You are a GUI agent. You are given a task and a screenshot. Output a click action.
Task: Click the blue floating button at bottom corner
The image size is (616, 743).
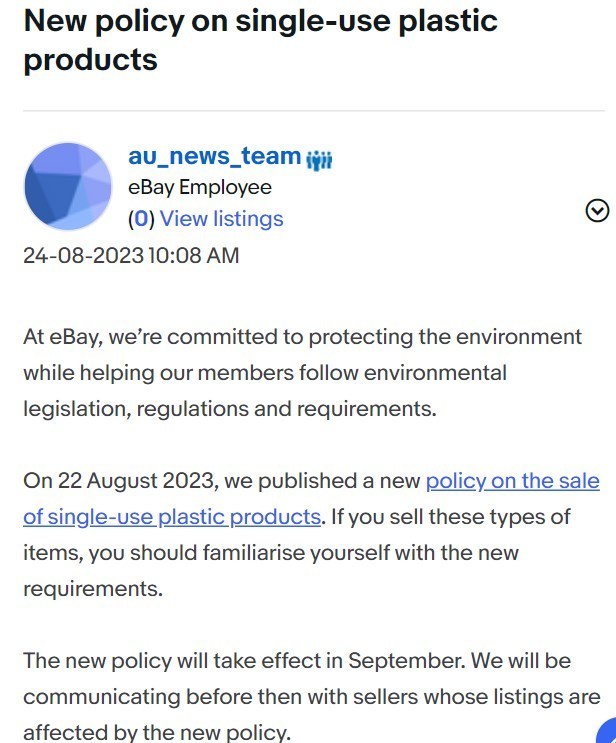(x=607, y=732)
